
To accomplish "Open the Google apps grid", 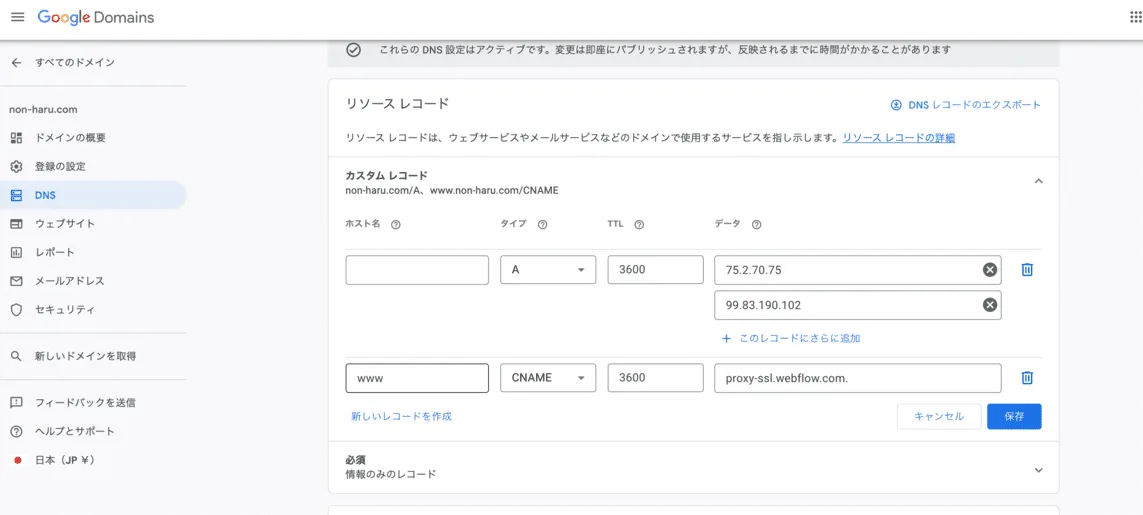I will [x=1135, y=18].
